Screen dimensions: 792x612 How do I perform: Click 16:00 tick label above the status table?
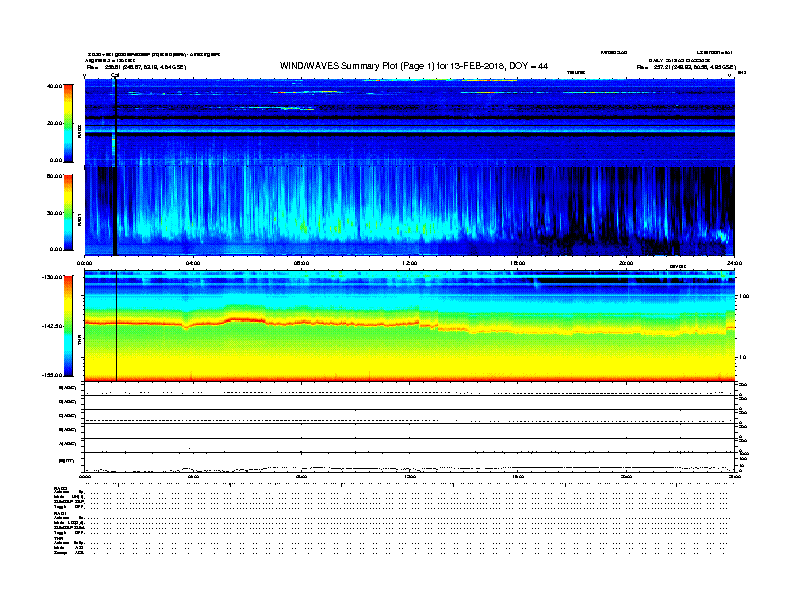coord(518,477)
